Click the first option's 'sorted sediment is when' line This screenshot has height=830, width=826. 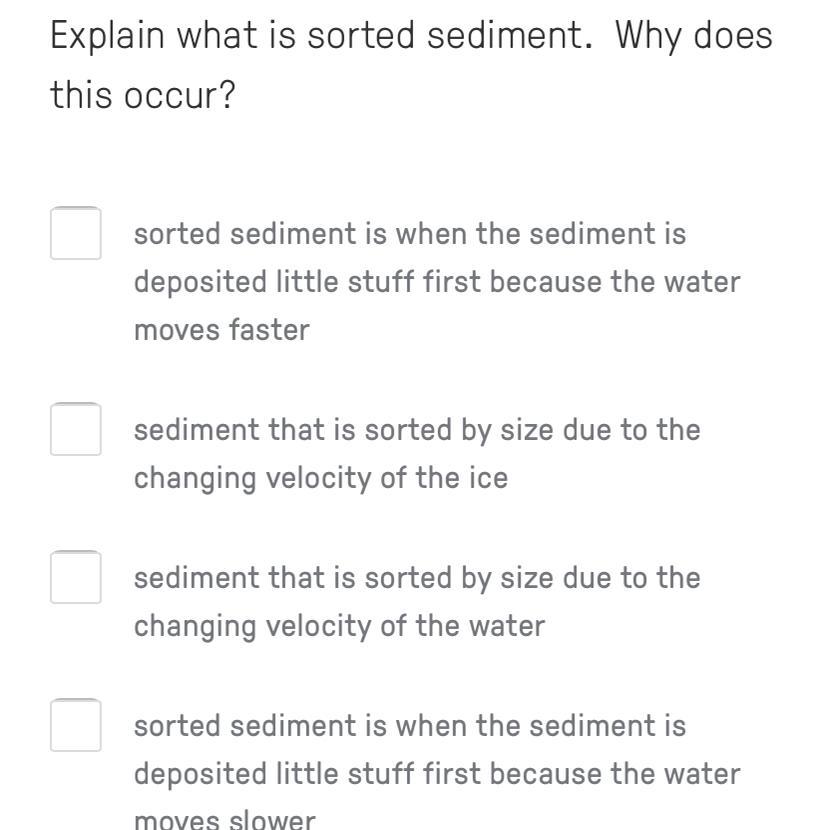click(410, 233)
